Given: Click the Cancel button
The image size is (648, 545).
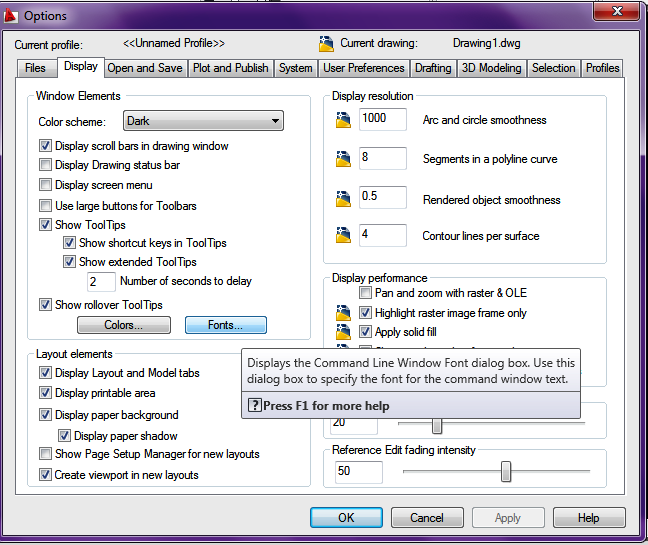Looking at the screenshot, I should (x=427, y=517).
